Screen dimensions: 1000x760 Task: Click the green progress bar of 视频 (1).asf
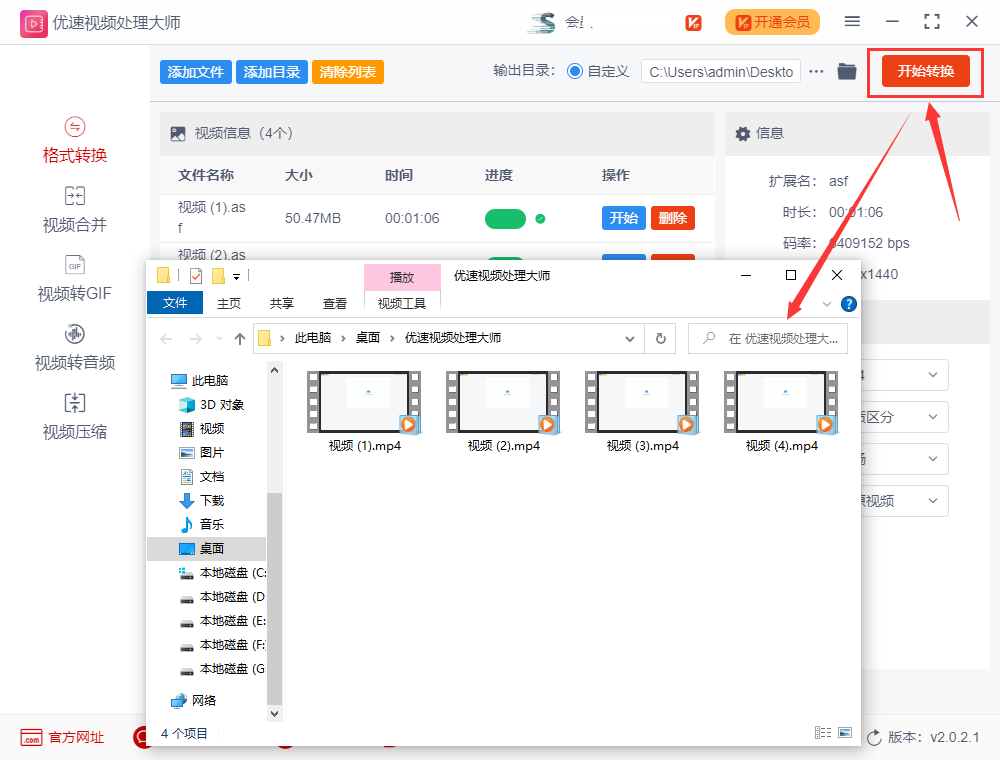pos(505,218)
